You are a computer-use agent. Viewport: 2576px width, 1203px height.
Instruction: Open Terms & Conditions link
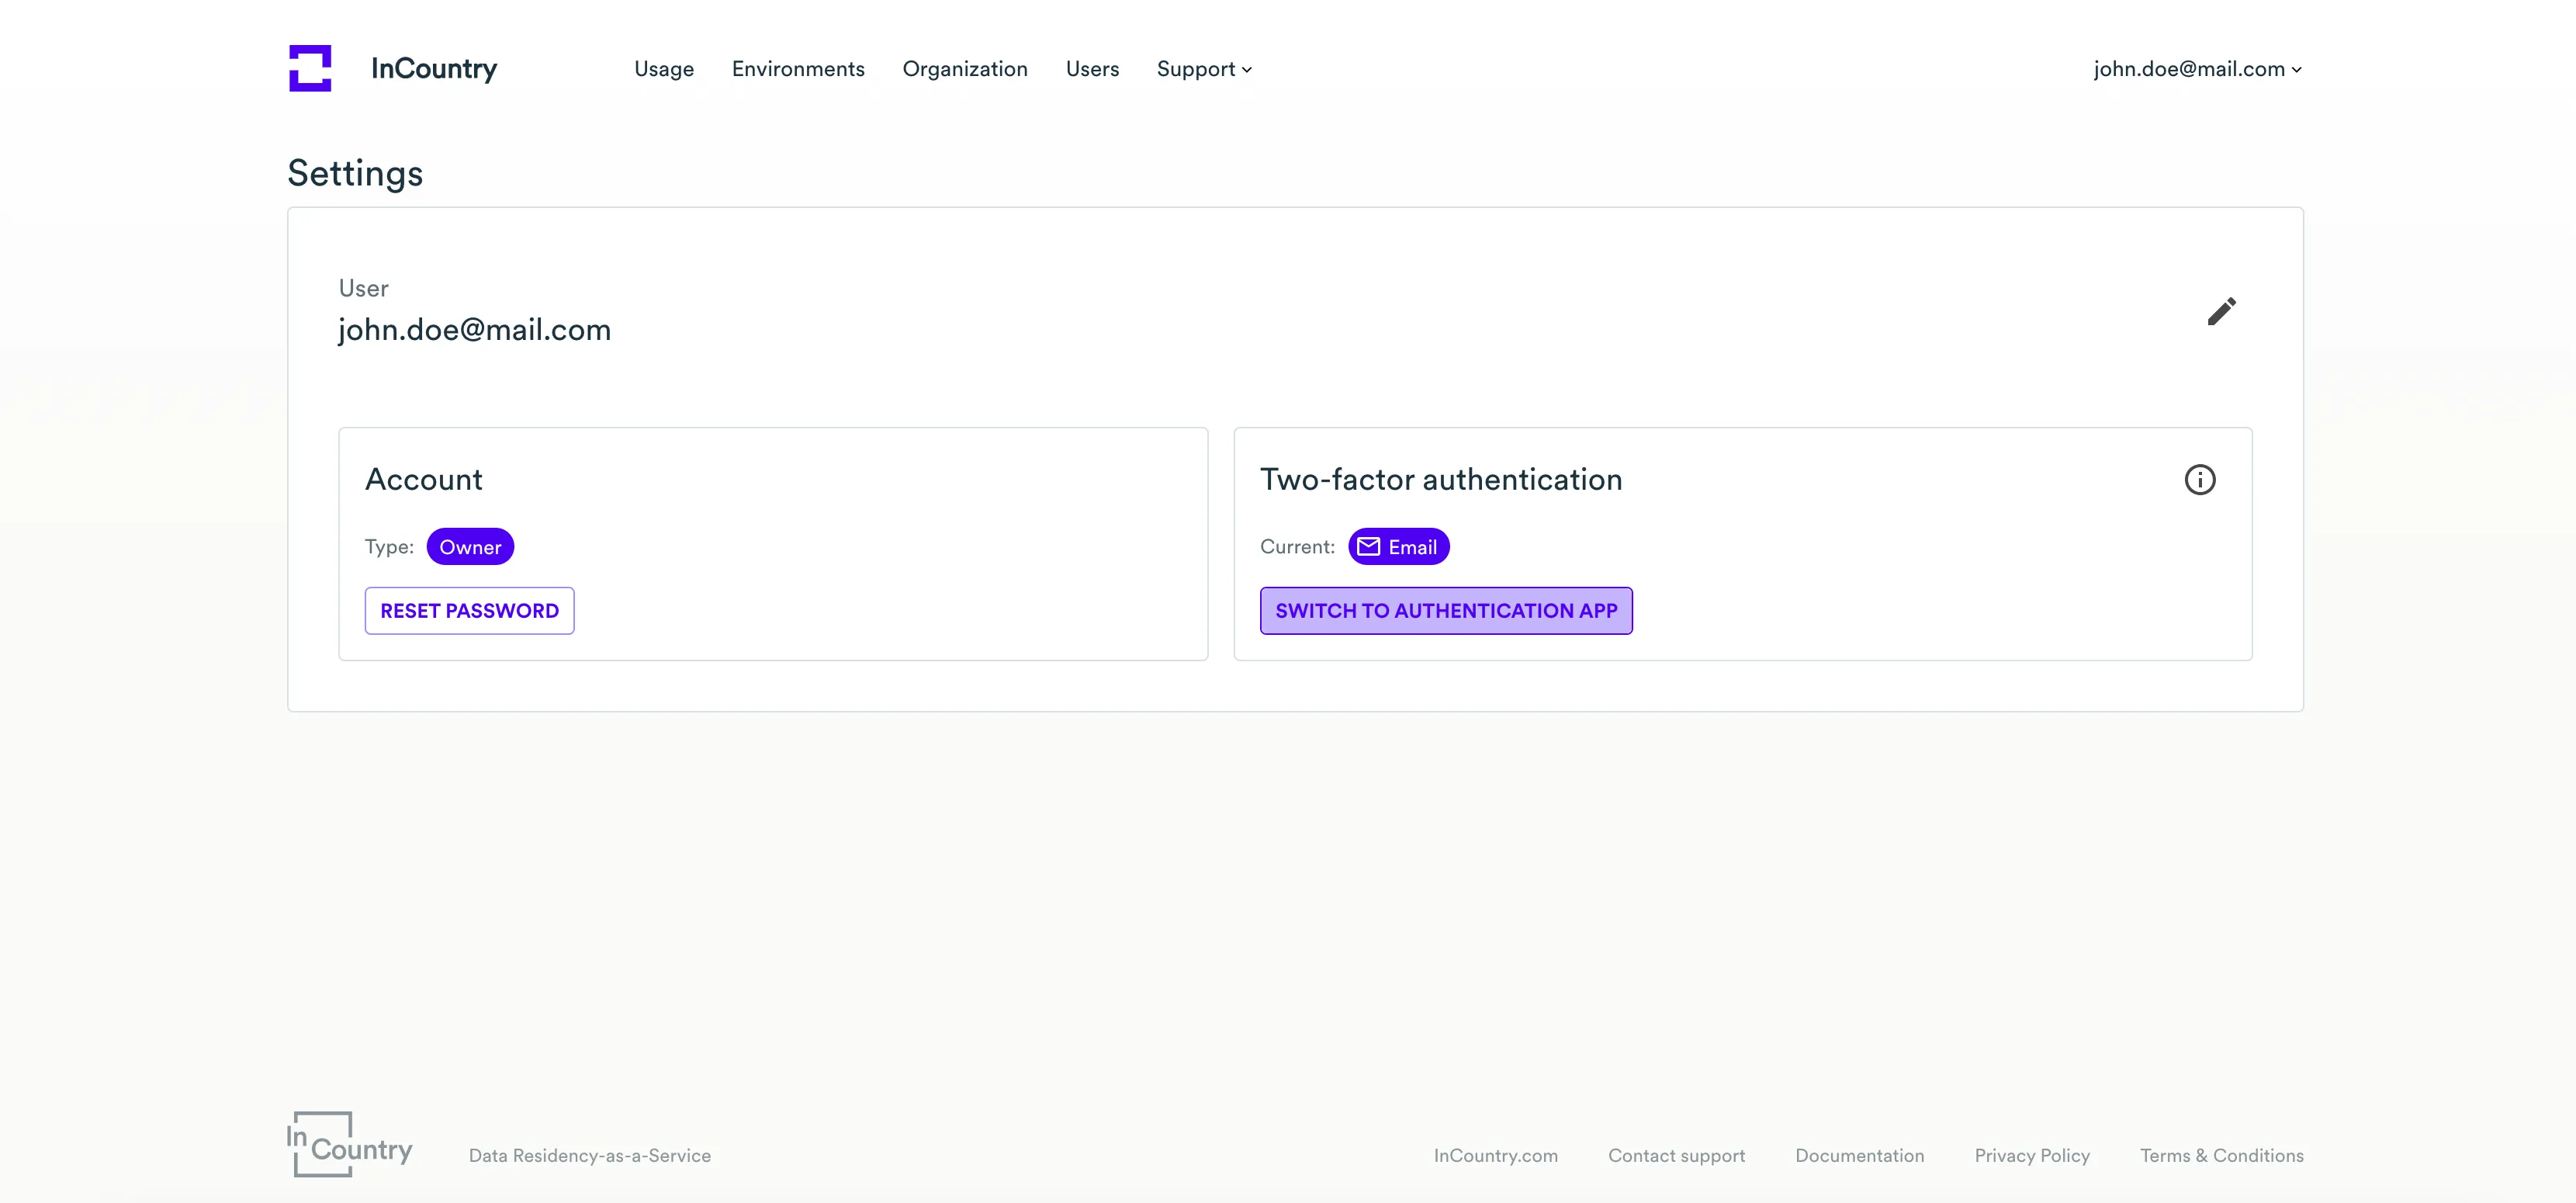point(2221,1155)
